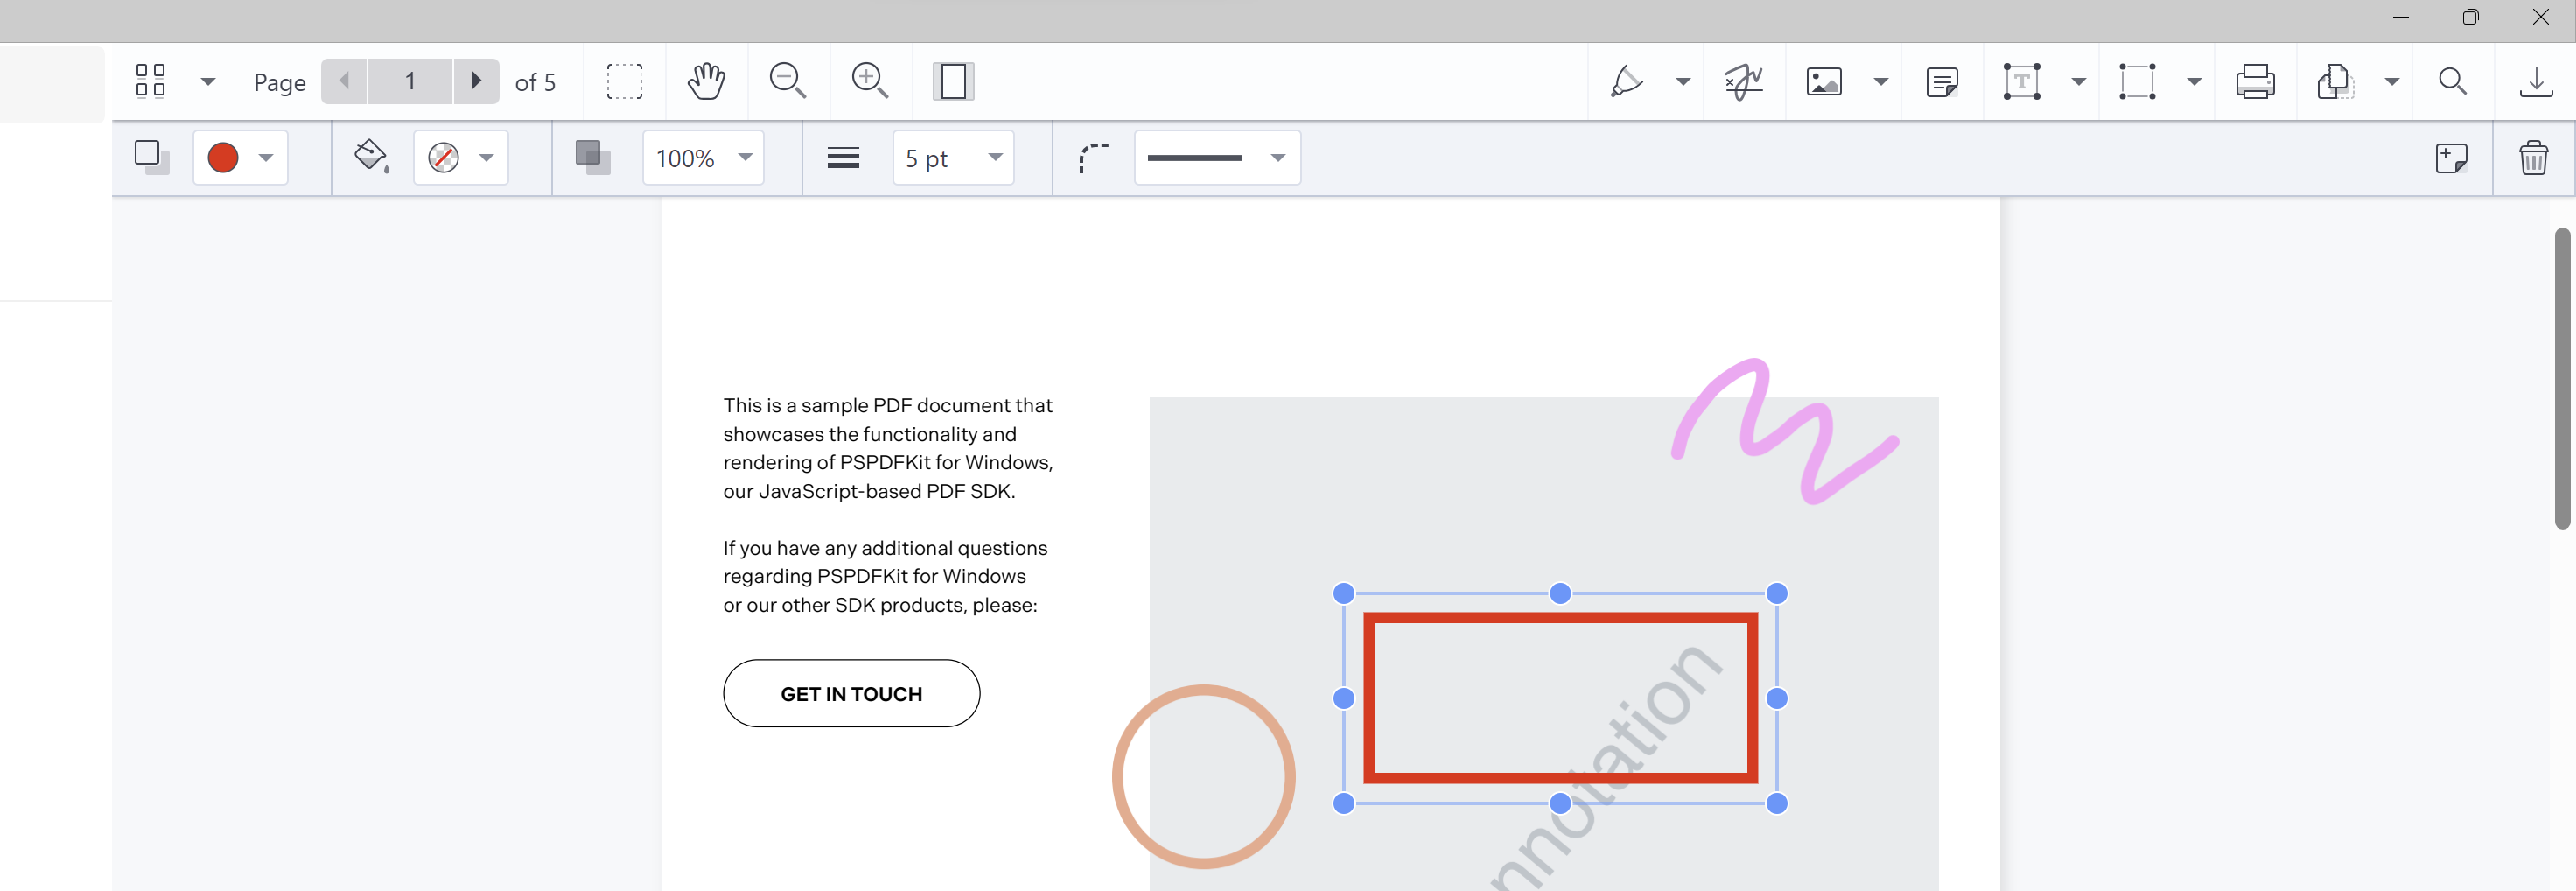
Task: Open the Signature tool
Action: (x=1744, y=81)
